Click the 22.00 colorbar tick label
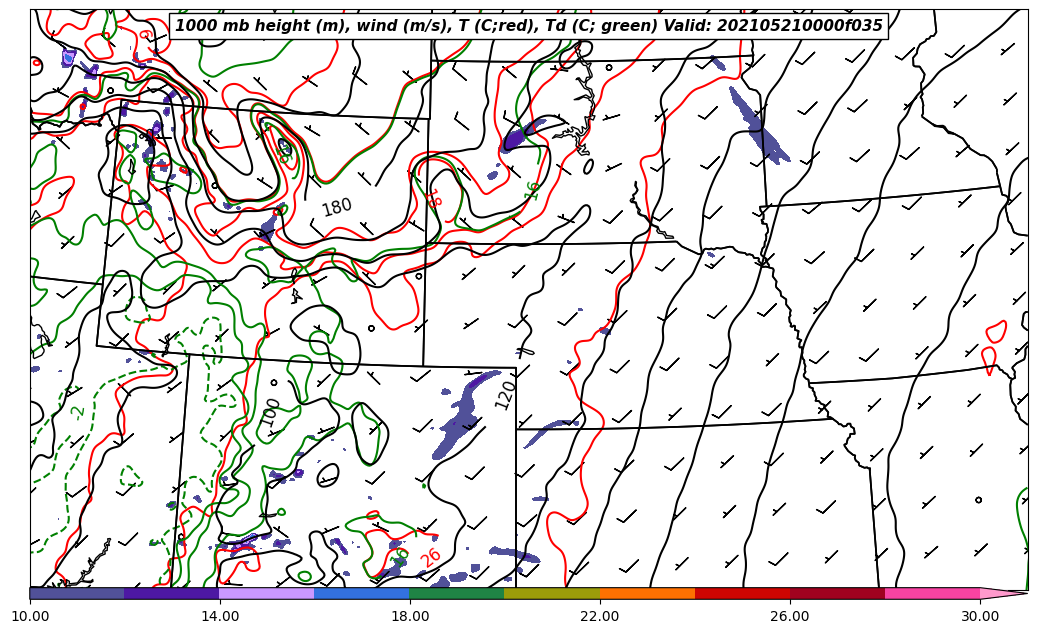The image size is (1037, 633). (x=599, y=617)
